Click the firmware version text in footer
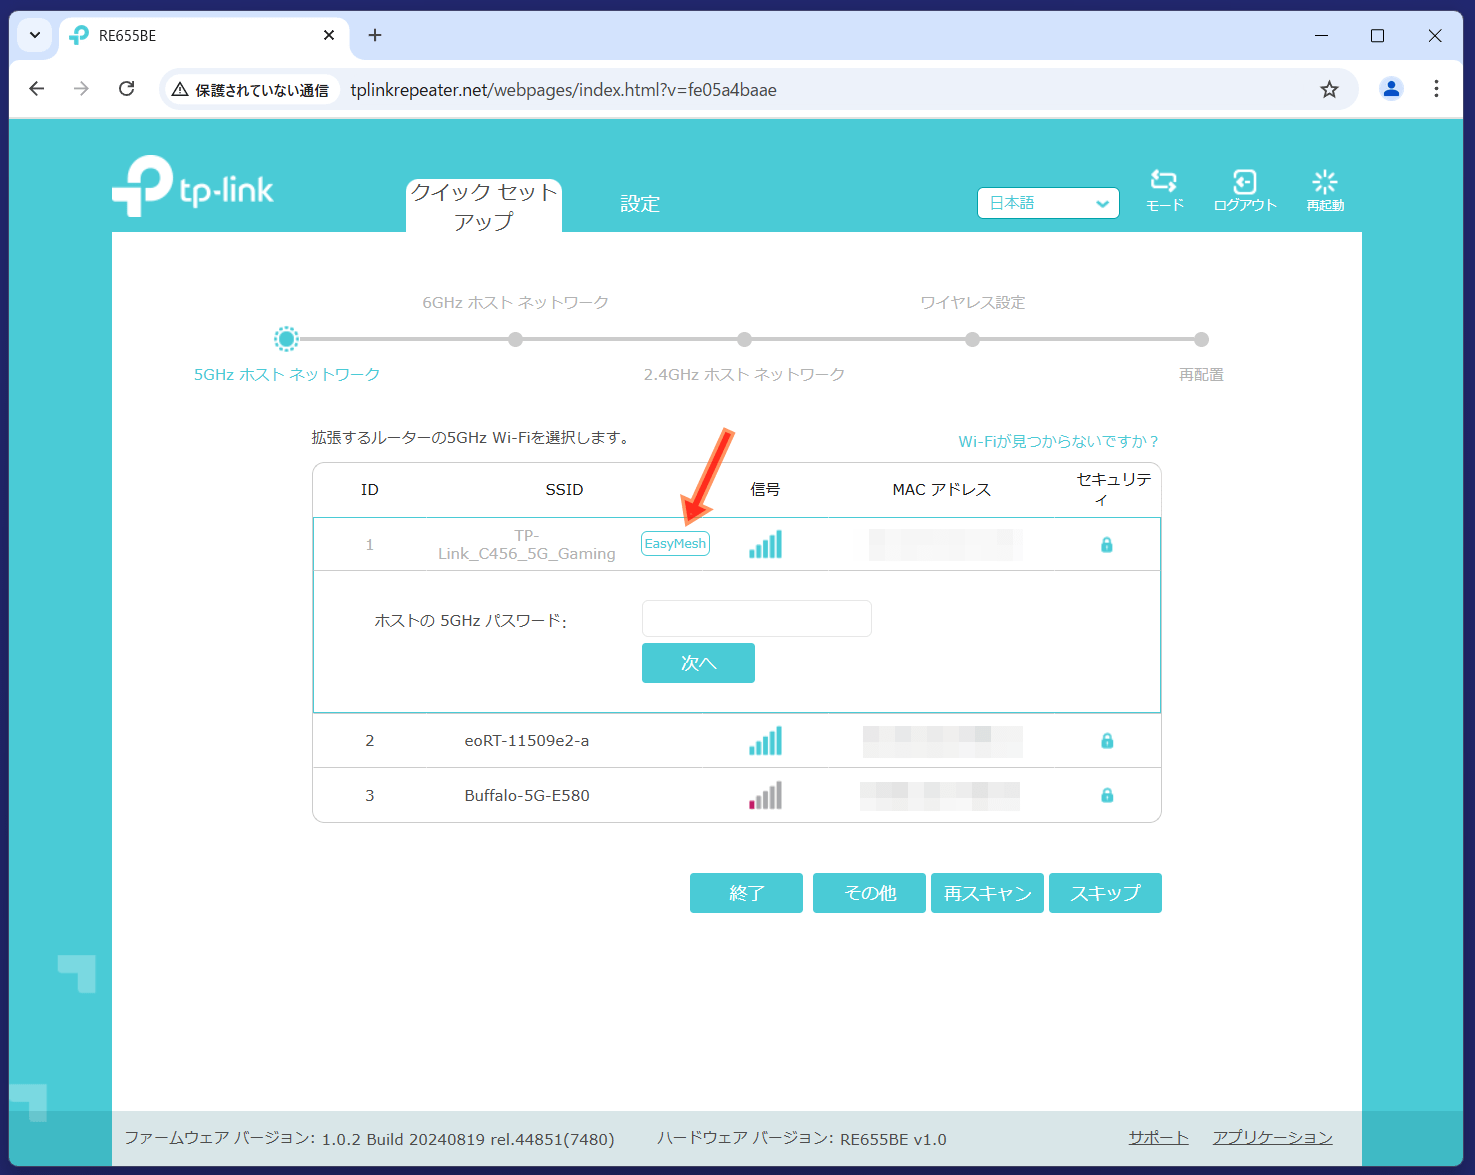 coord(369,1138)
